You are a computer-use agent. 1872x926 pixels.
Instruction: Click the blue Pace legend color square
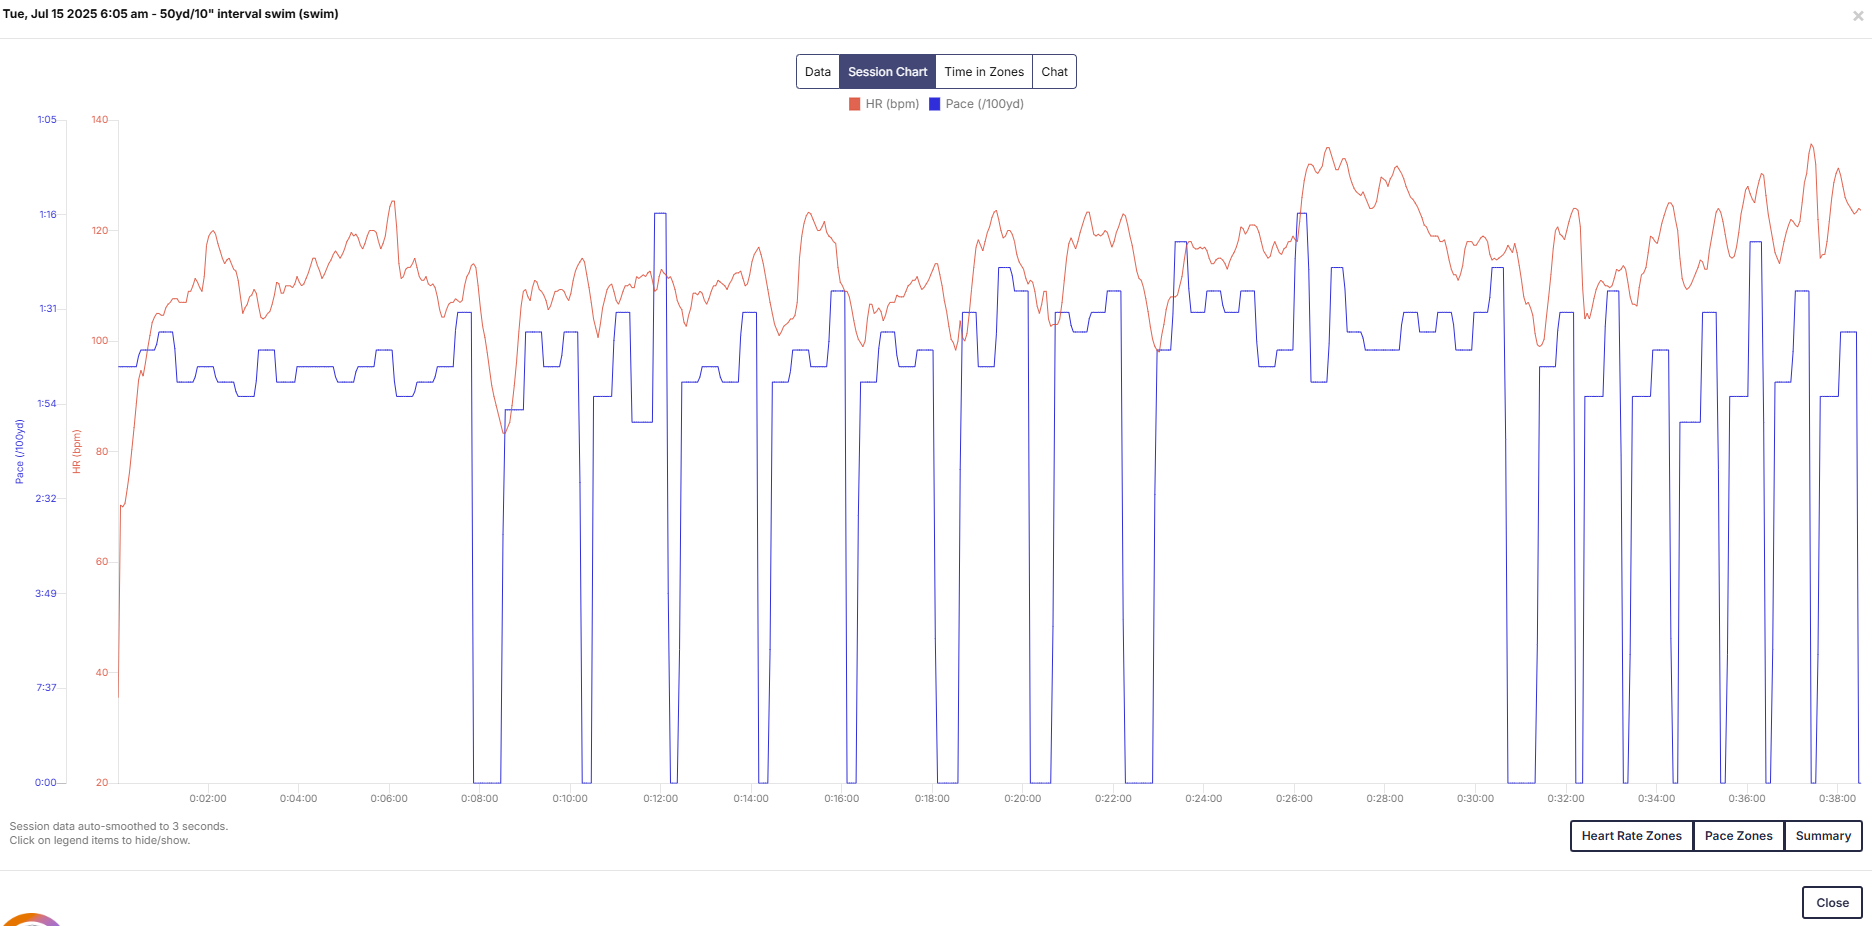935,104
